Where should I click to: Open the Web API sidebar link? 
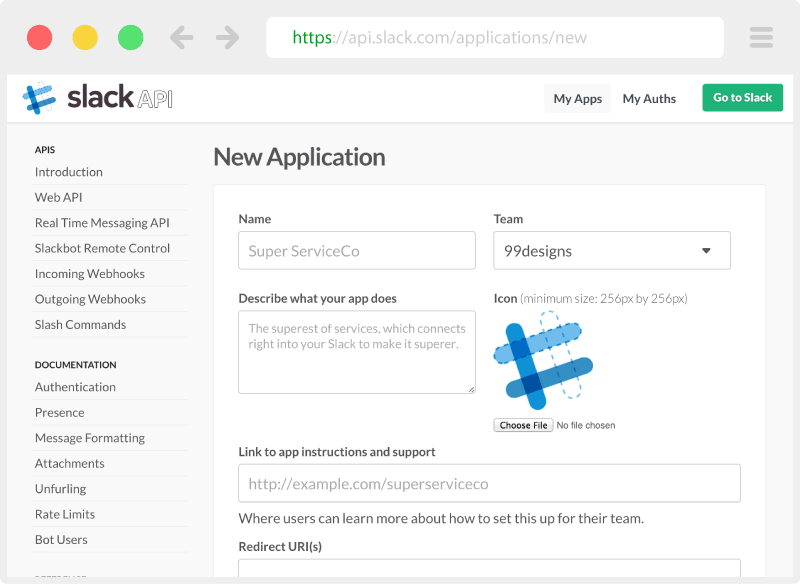58,197
